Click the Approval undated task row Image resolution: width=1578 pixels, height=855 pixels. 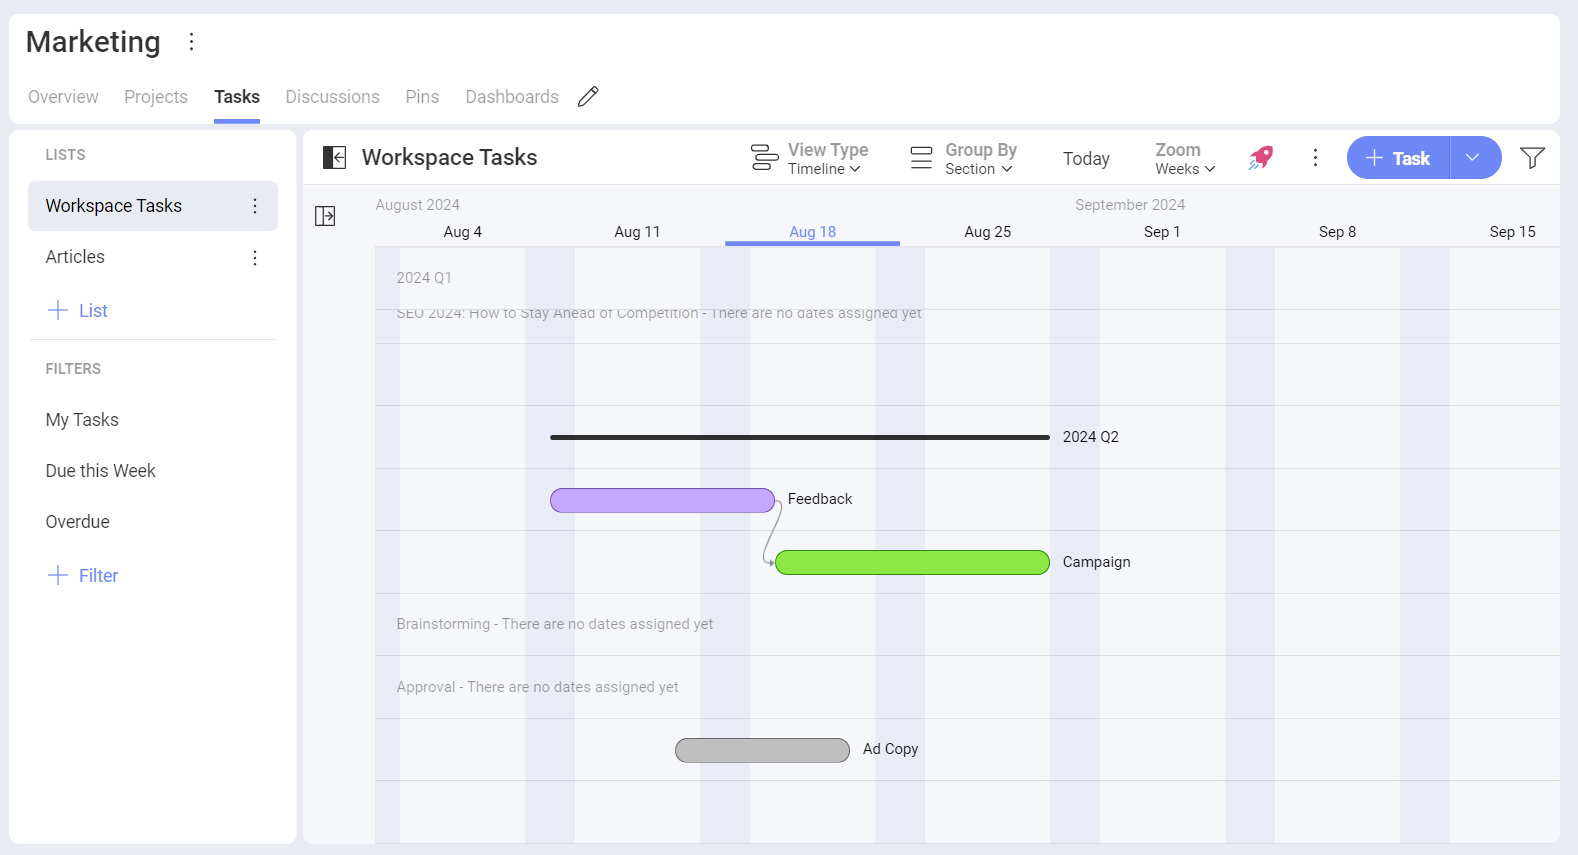[x=537, y=687]
